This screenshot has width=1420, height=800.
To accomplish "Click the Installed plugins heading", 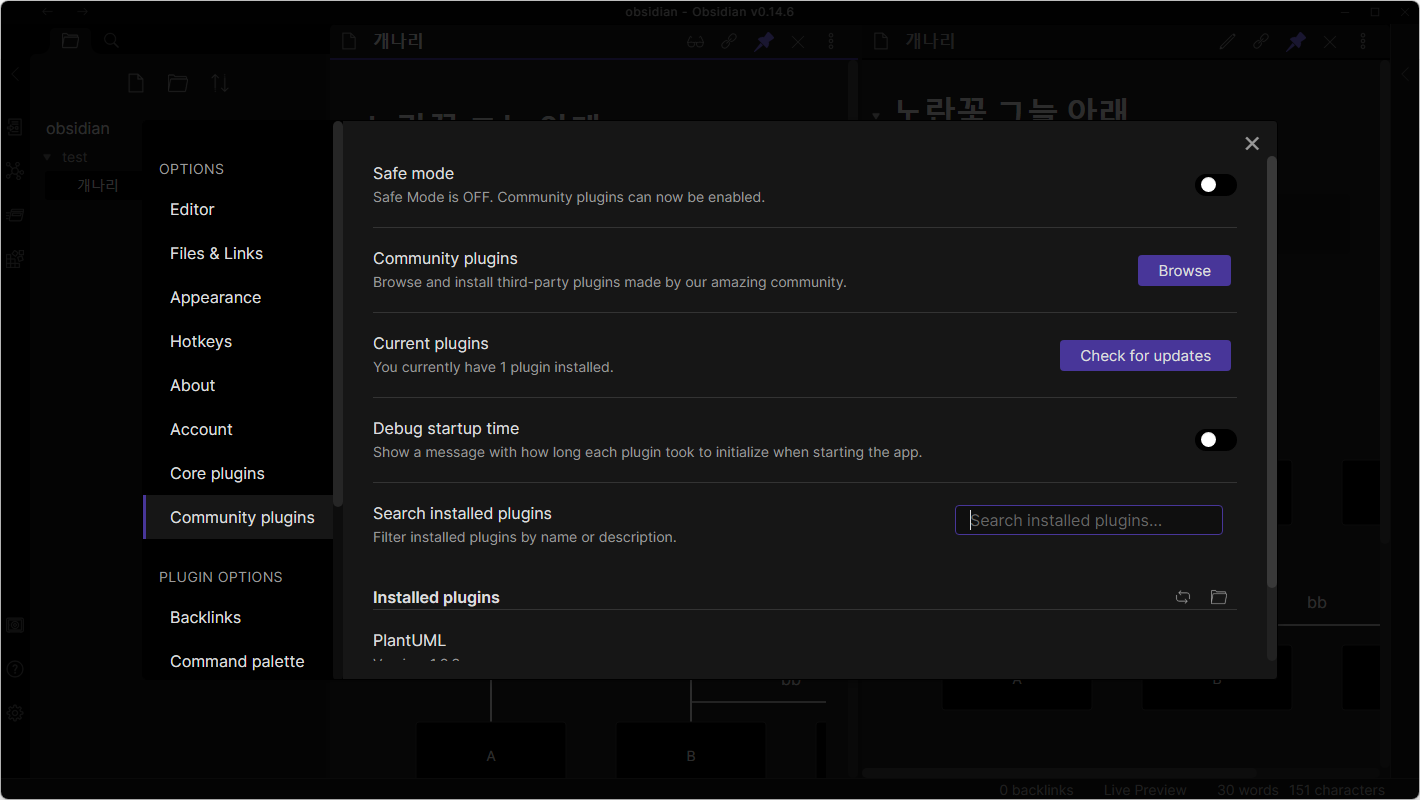I will click(436, 598).
